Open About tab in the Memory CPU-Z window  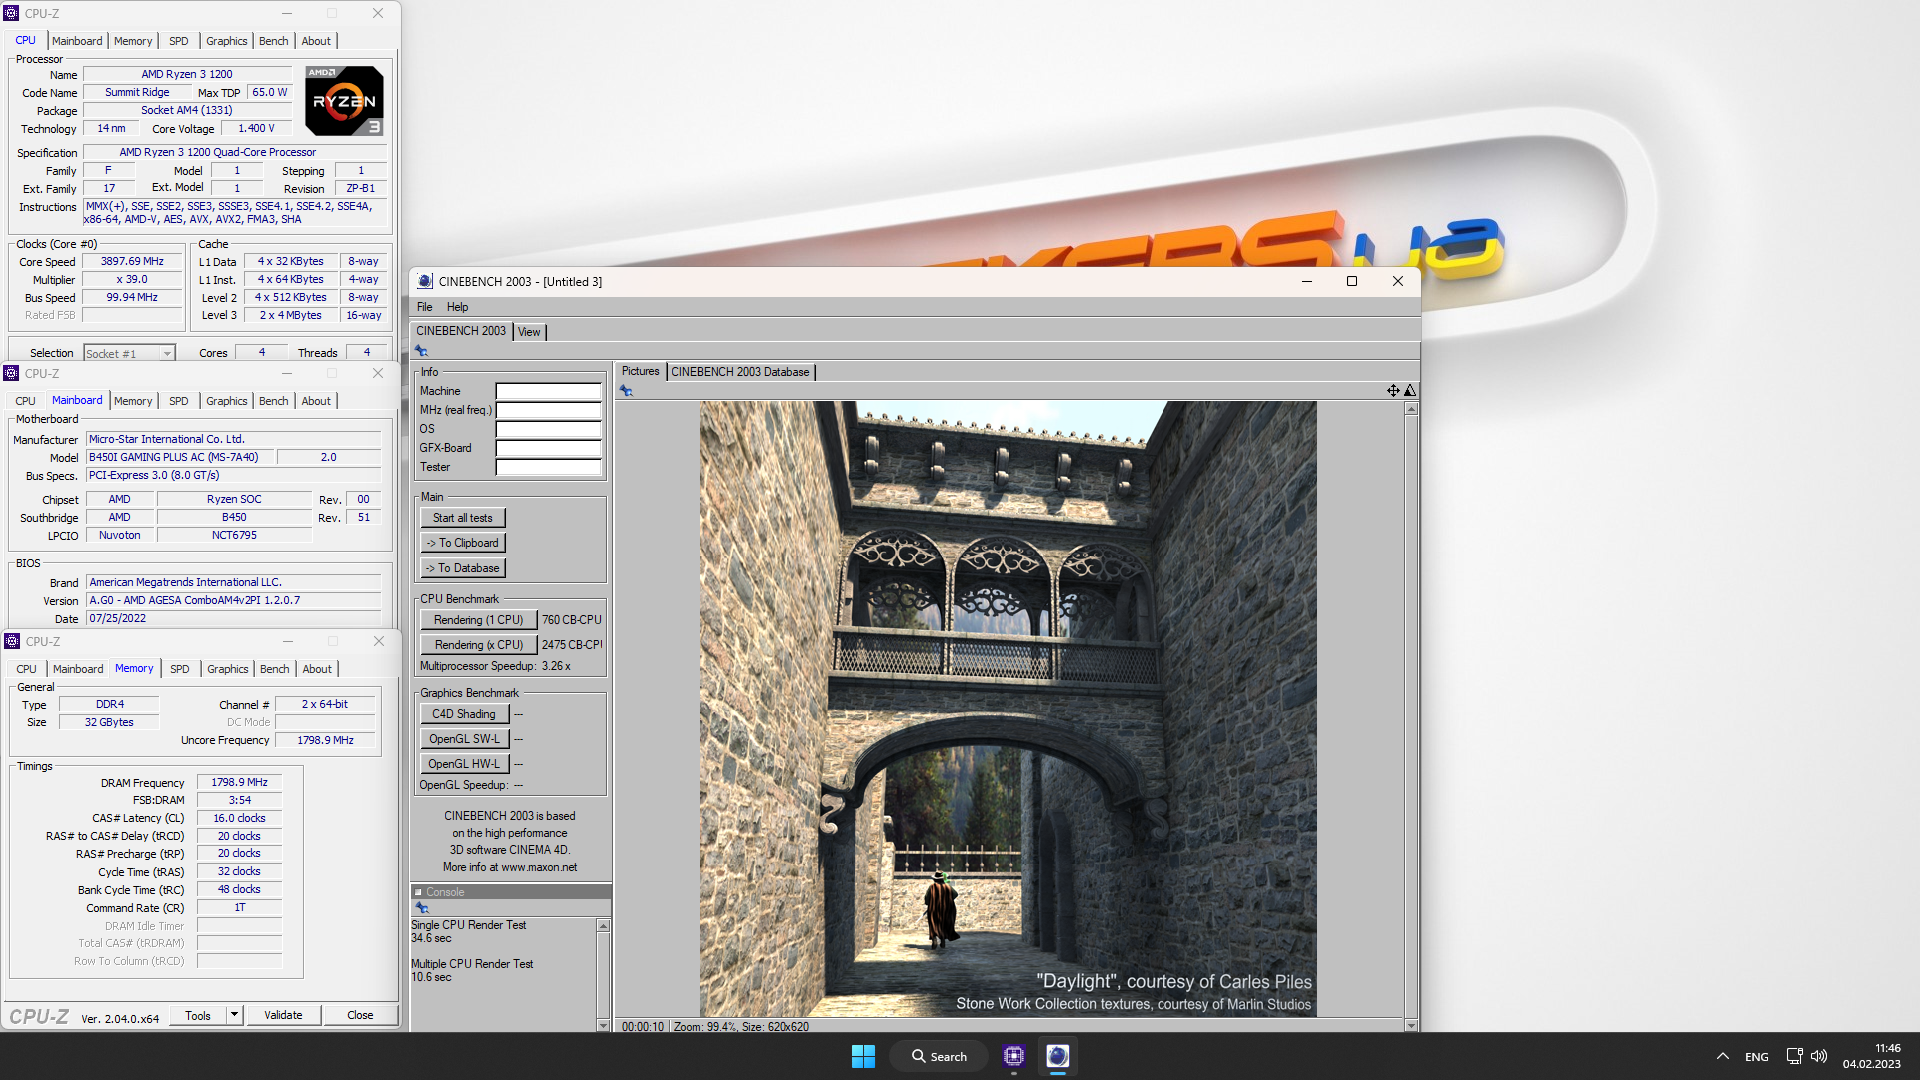[x=317, y=669]
